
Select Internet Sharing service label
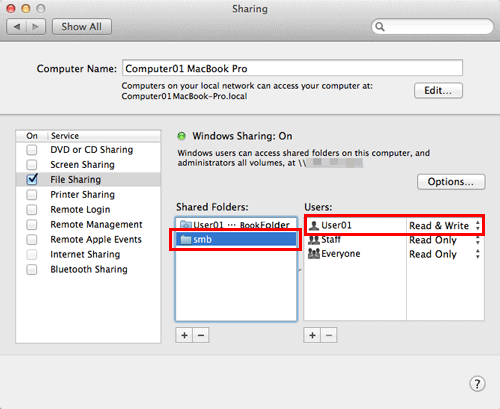pyautogui.click(x=85, y=255)
